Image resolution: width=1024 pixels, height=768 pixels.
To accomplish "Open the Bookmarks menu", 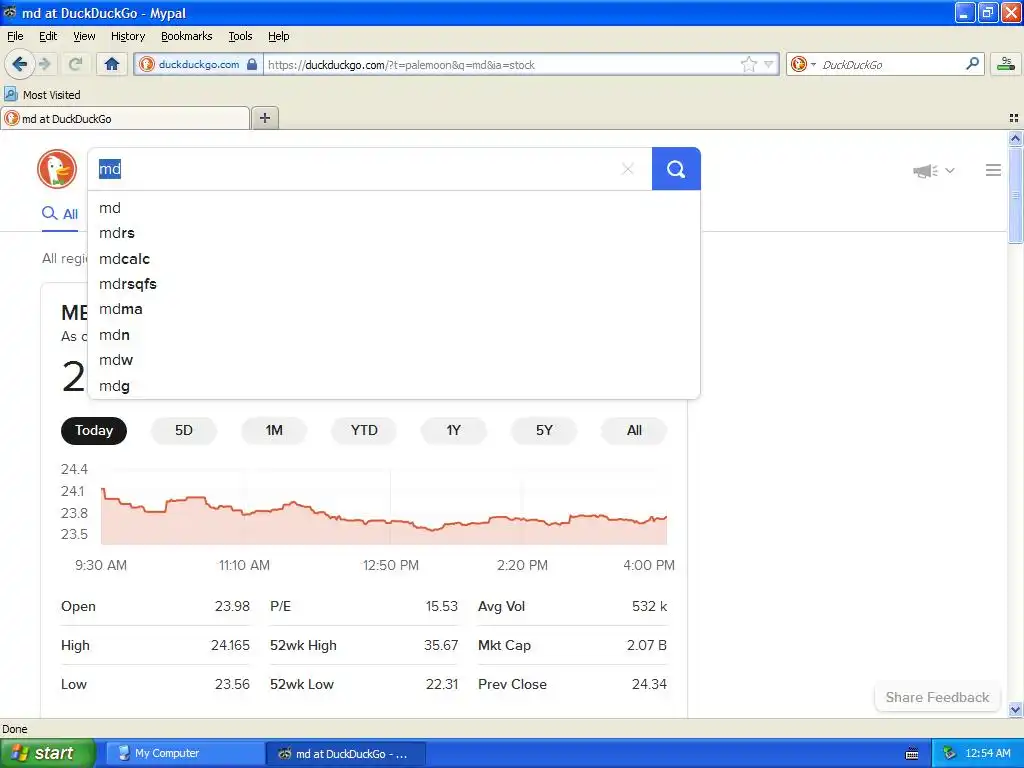I will (187, 36).
